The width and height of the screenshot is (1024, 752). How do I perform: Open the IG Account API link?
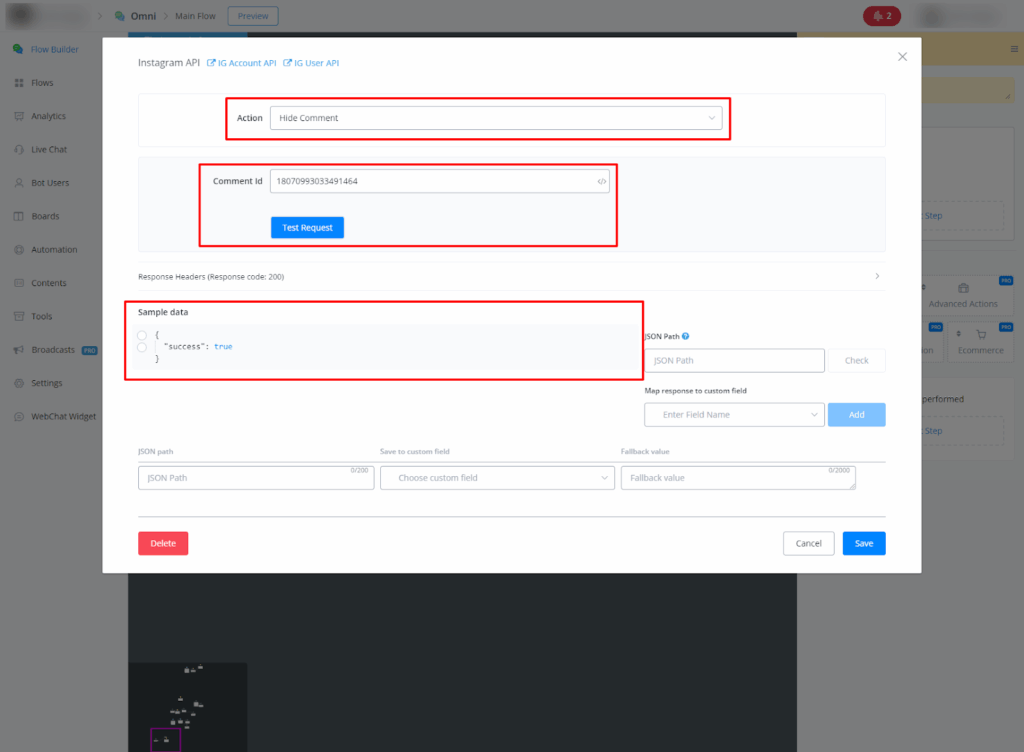242,63
